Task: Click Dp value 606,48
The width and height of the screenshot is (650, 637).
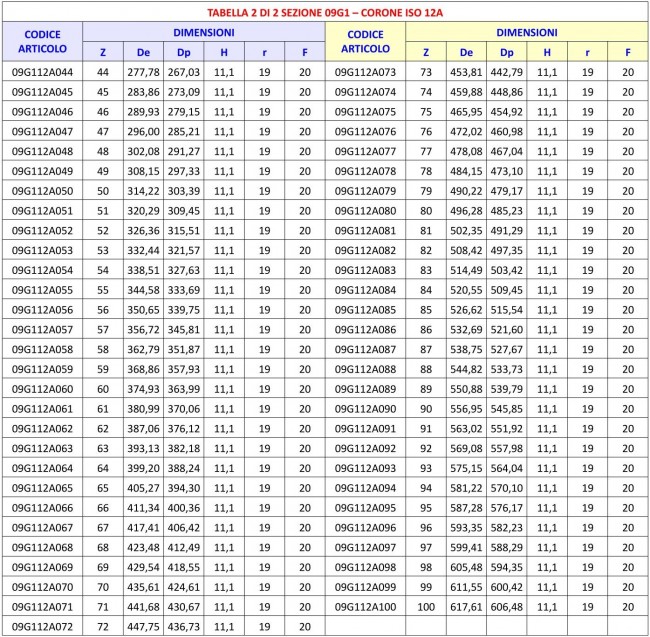Action: coord(507,607)
